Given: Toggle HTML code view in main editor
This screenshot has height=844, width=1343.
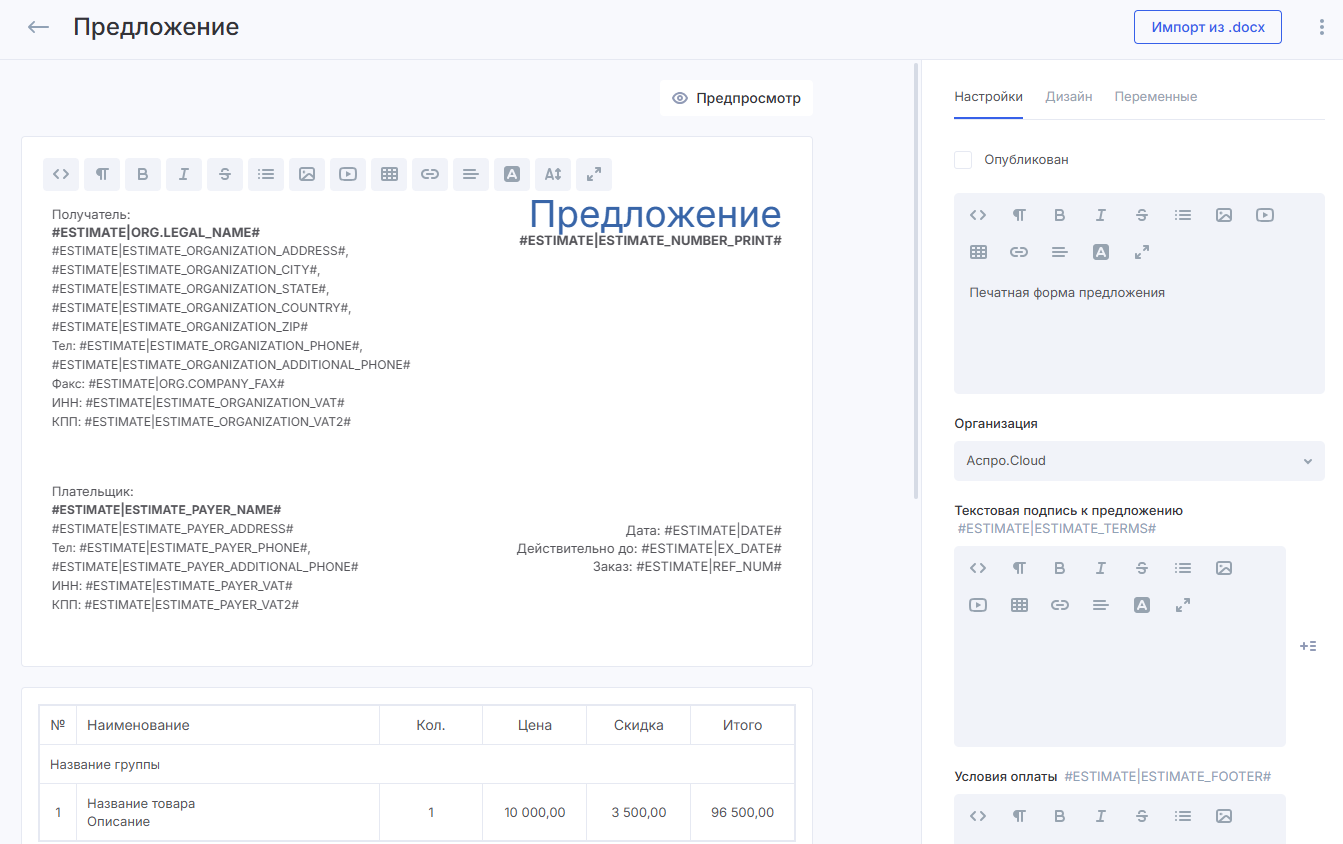Looking at the screenshot, I should click(61, 174).
